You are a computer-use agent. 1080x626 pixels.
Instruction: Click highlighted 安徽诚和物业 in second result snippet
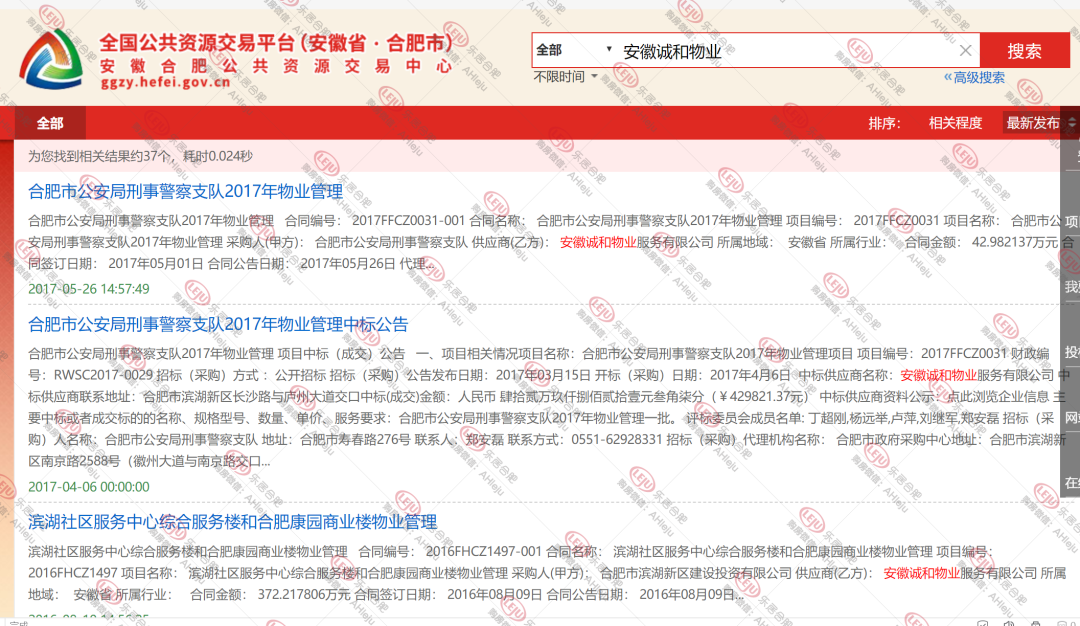tap(939, 375)
